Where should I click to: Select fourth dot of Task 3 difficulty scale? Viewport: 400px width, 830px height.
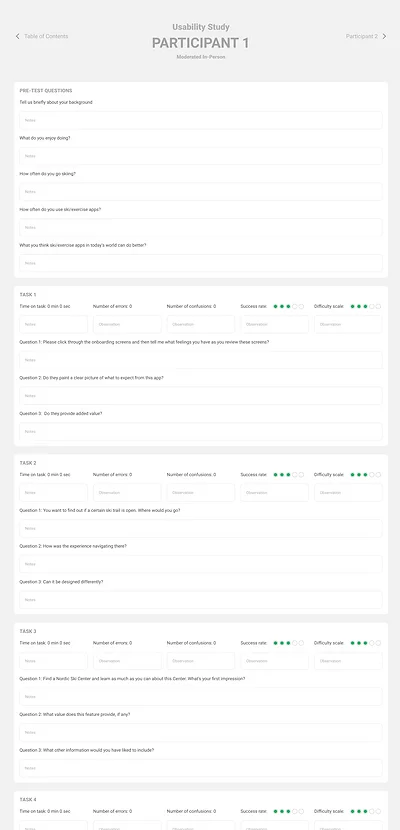pos(372,643)
